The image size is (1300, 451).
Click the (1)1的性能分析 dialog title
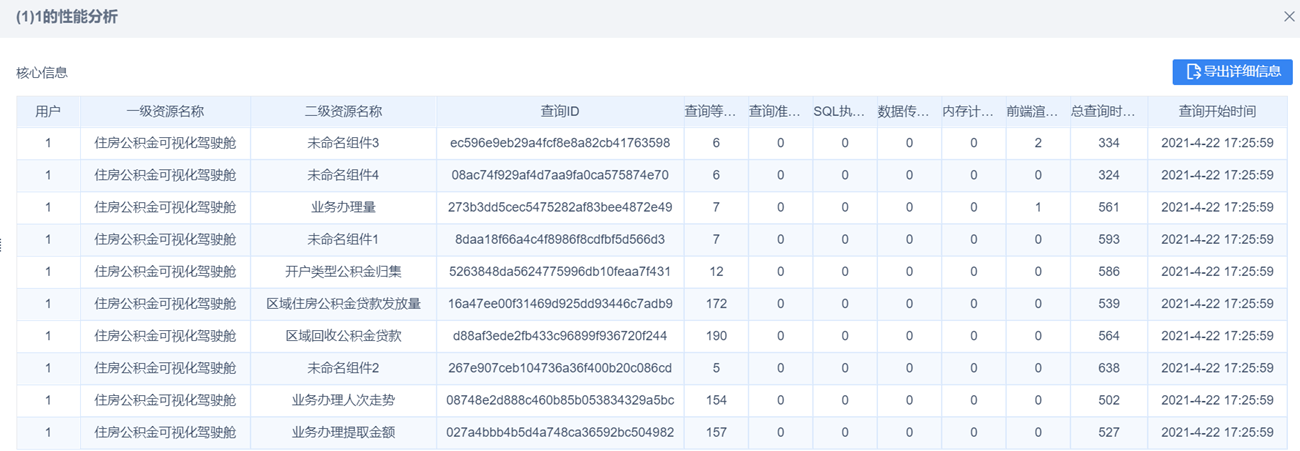tap(67, 16)
